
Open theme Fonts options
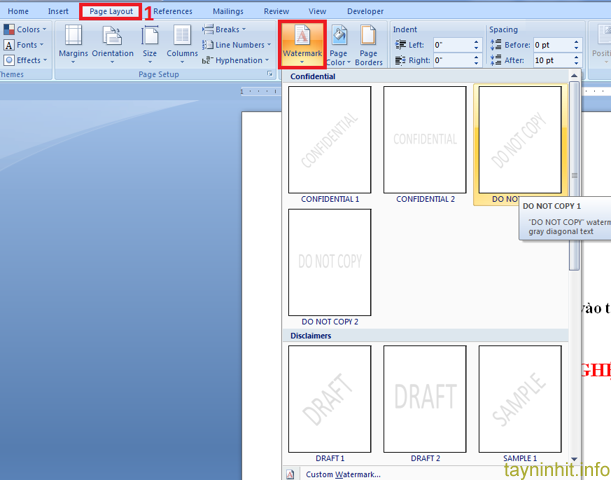pyautogui.click(x=25, y=45)
